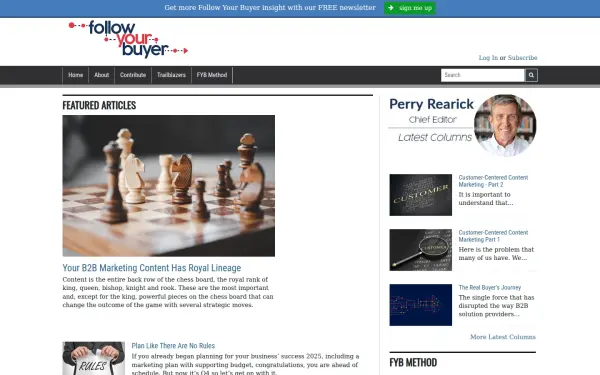Click the search magnifier icon button
Viewport: 600px width, 375px height.
pyautogui.click(x=531, y=75)
